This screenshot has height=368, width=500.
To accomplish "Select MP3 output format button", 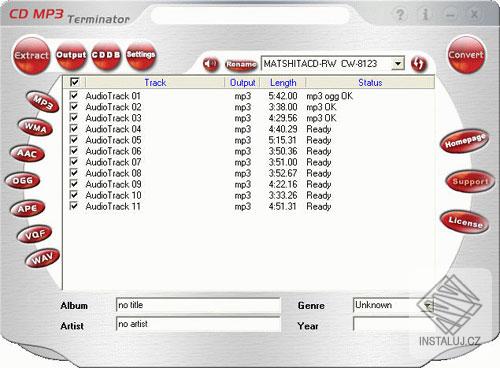I will (43, 102).
